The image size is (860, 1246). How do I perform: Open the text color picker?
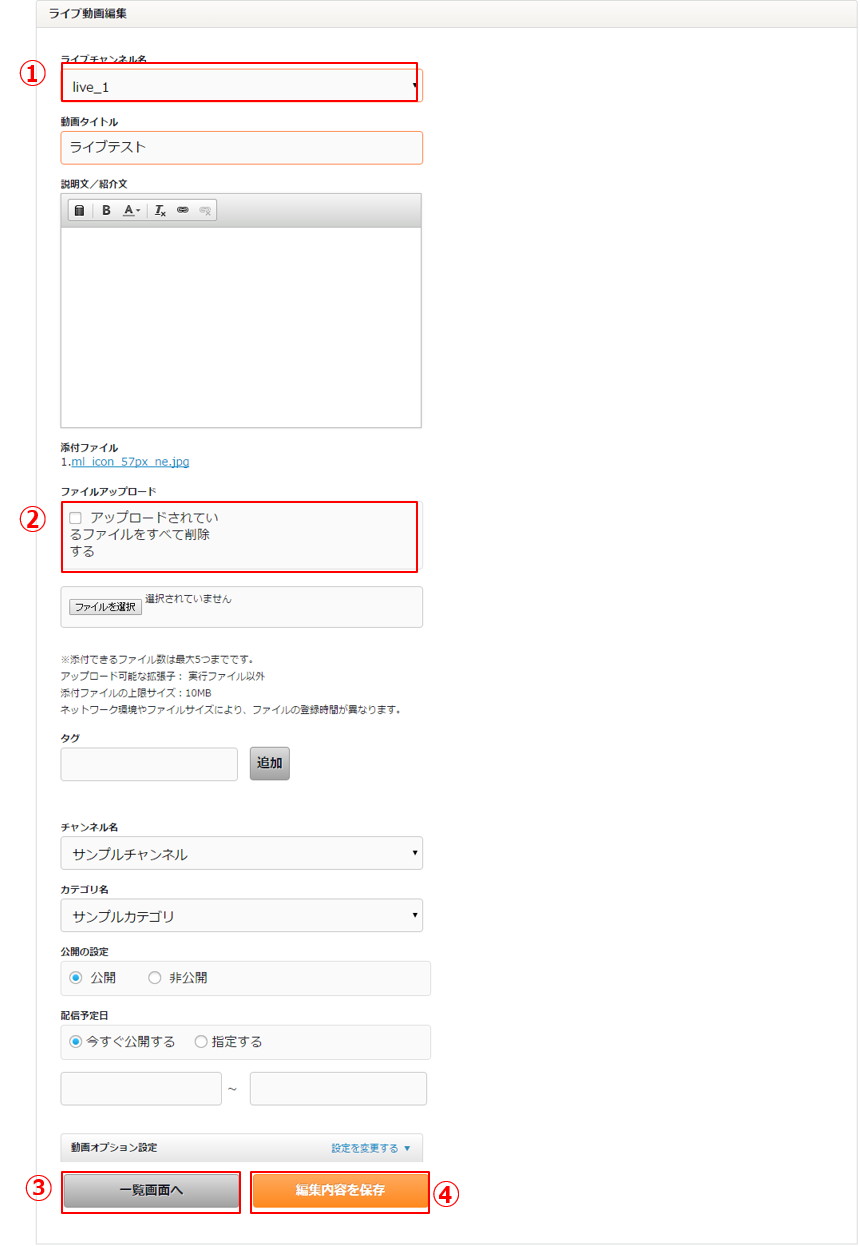point(132,210)
